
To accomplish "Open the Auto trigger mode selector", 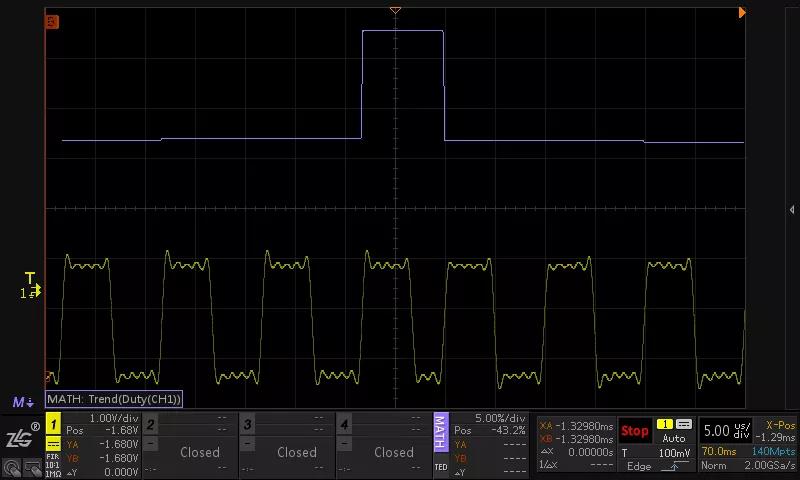I will click(x=674, y=438).
